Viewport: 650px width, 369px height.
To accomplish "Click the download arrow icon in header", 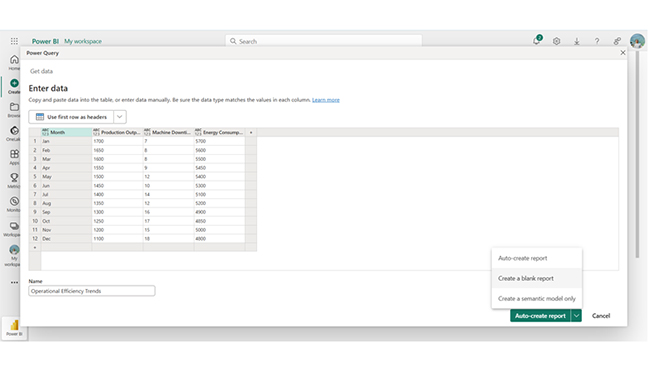I will (x=577, y=41).
